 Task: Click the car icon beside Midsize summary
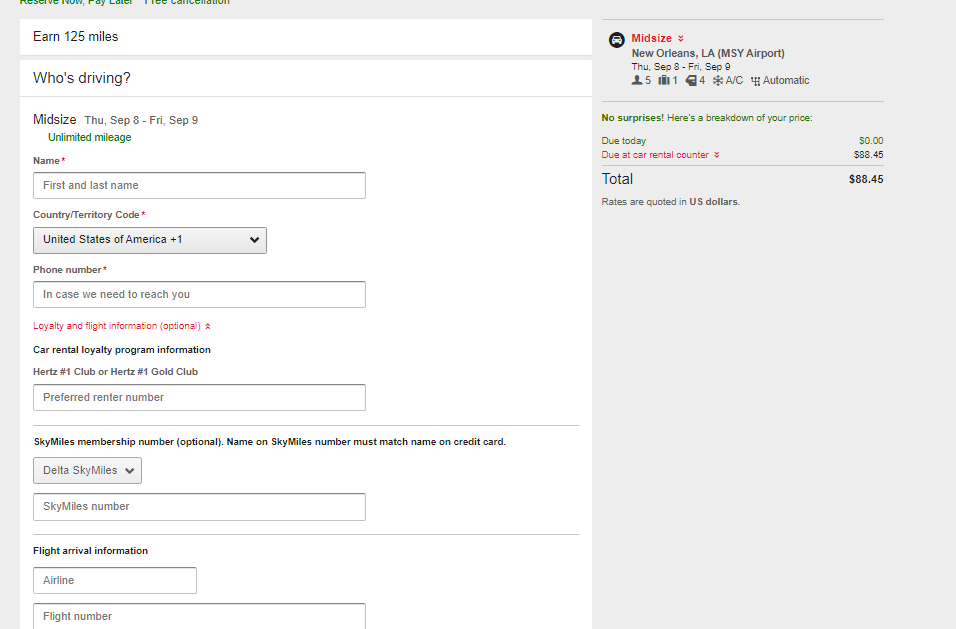coord(616,40)
